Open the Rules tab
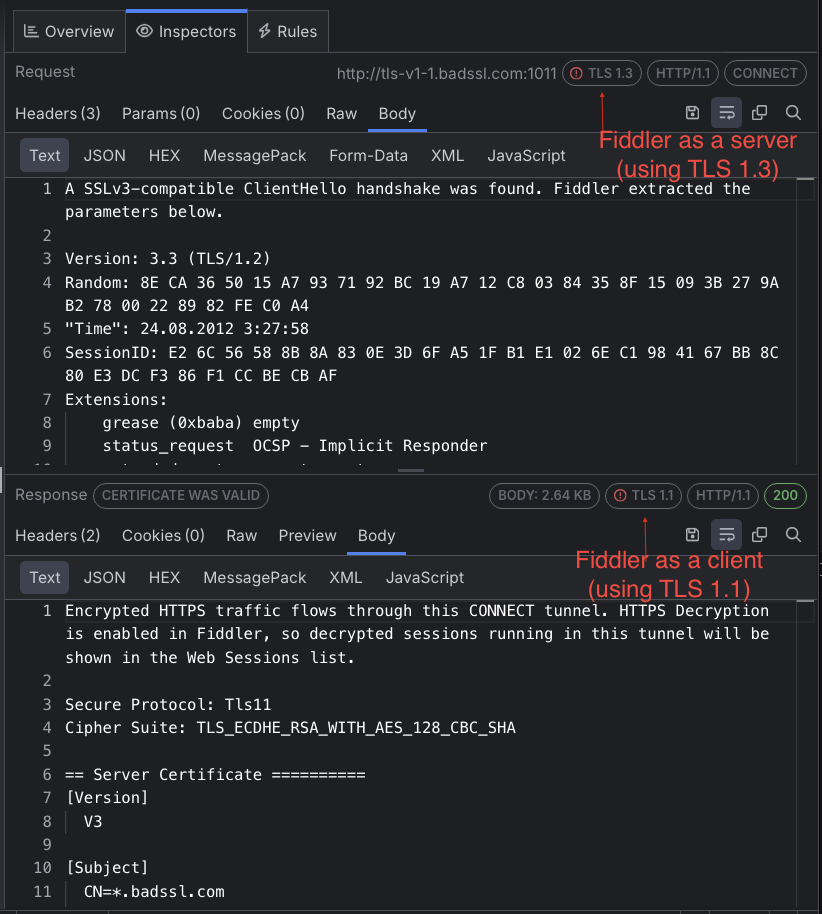The height and width of the screenshot is (914, 822). coord(287,31)
